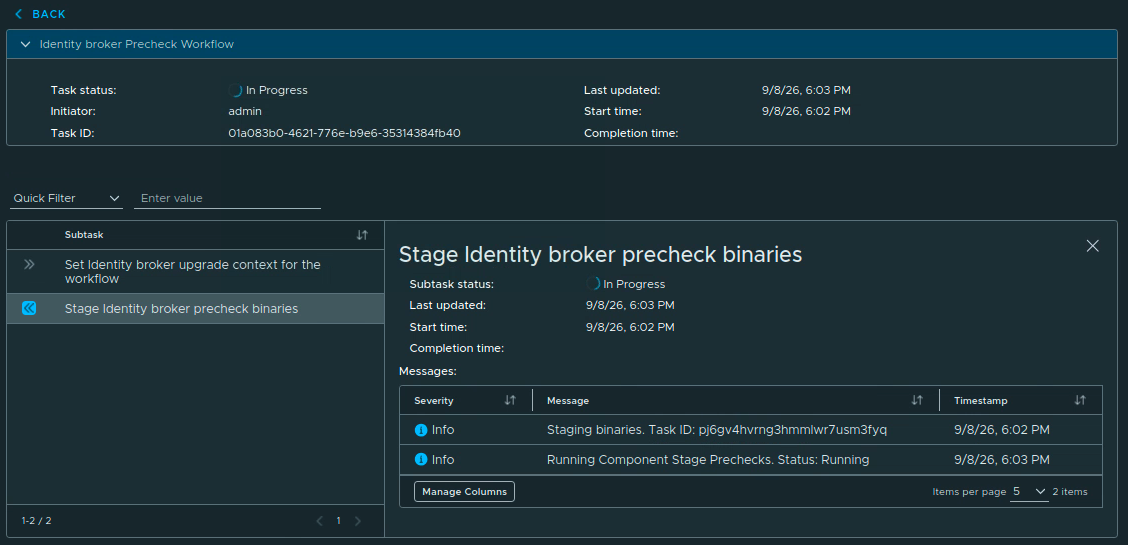This screenshot has width=1128, height=545.
Task: Open Manage Columns
Action: coord(464,492)
